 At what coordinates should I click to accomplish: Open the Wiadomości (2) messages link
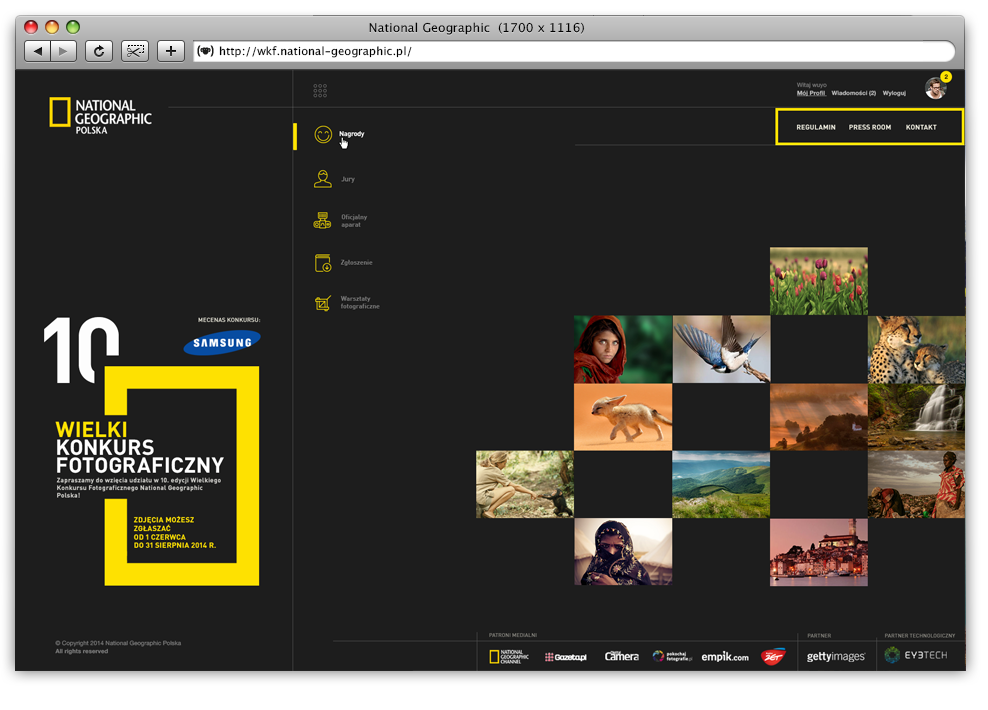pos(854,93)
